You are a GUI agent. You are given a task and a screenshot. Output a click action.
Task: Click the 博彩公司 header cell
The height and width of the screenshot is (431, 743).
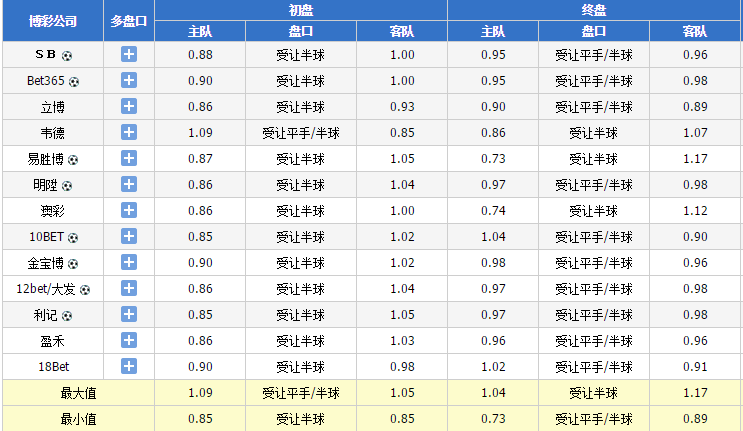(51, 20)
